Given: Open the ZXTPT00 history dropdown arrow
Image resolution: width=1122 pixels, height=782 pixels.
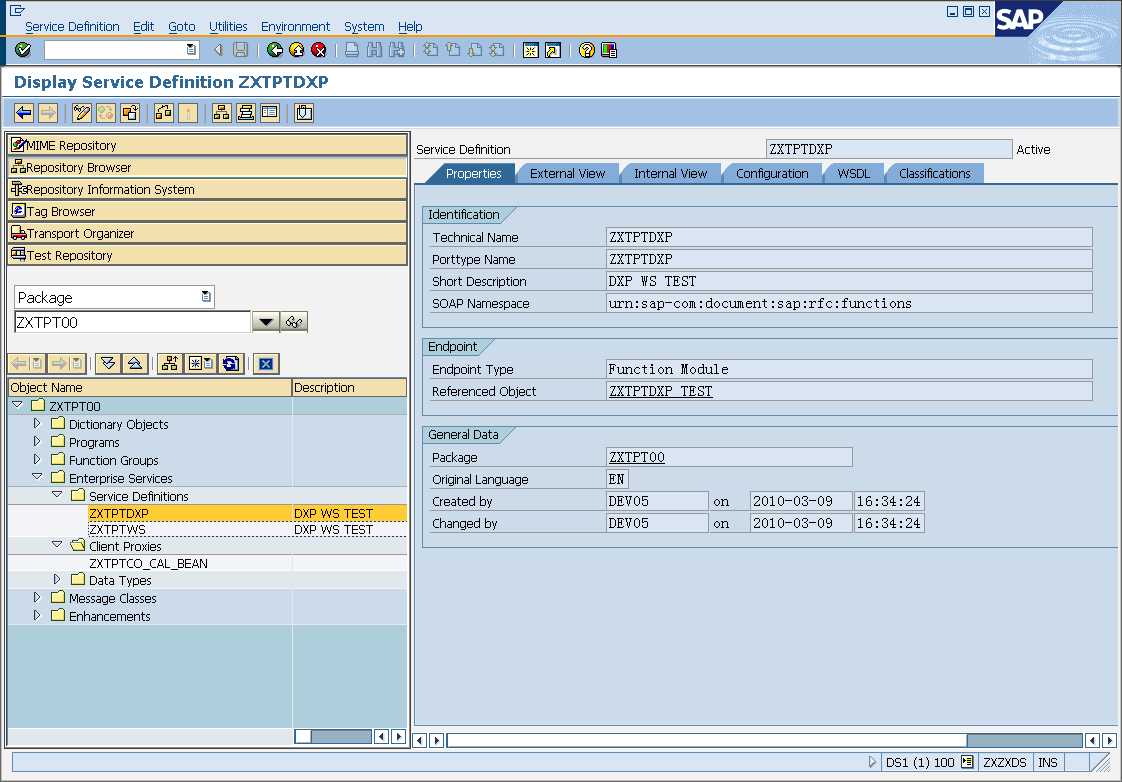Looking at the screenshot, I should (265, 322).
